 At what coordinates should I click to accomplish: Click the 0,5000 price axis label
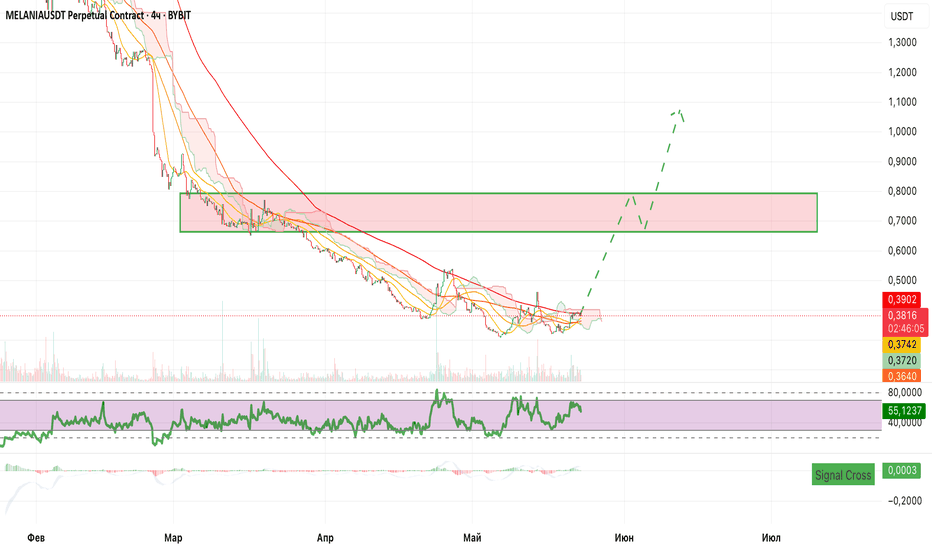[902, 280]
